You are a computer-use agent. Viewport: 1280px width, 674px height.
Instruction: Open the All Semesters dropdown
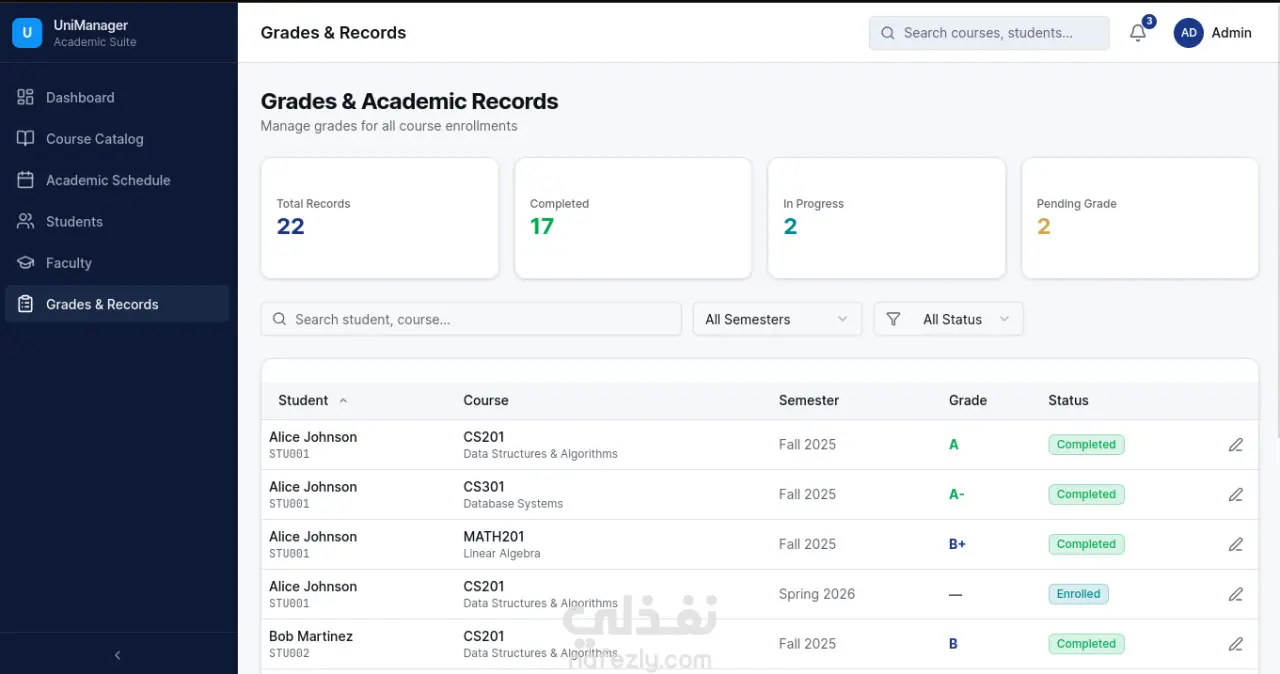pyautogui.click(x=776, y=319)
